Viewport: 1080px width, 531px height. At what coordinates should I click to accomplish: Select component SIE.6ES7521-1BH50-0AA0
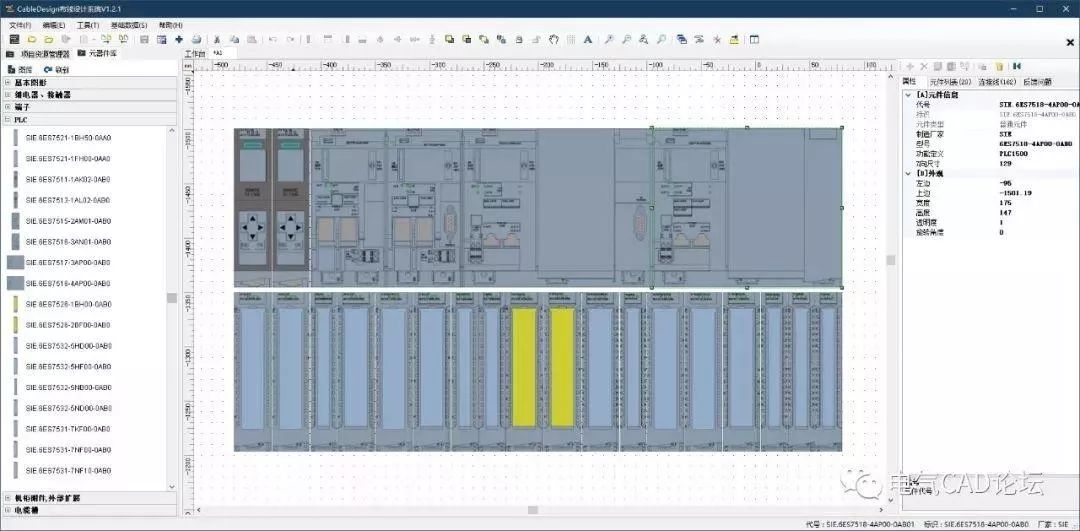(68, 138)
